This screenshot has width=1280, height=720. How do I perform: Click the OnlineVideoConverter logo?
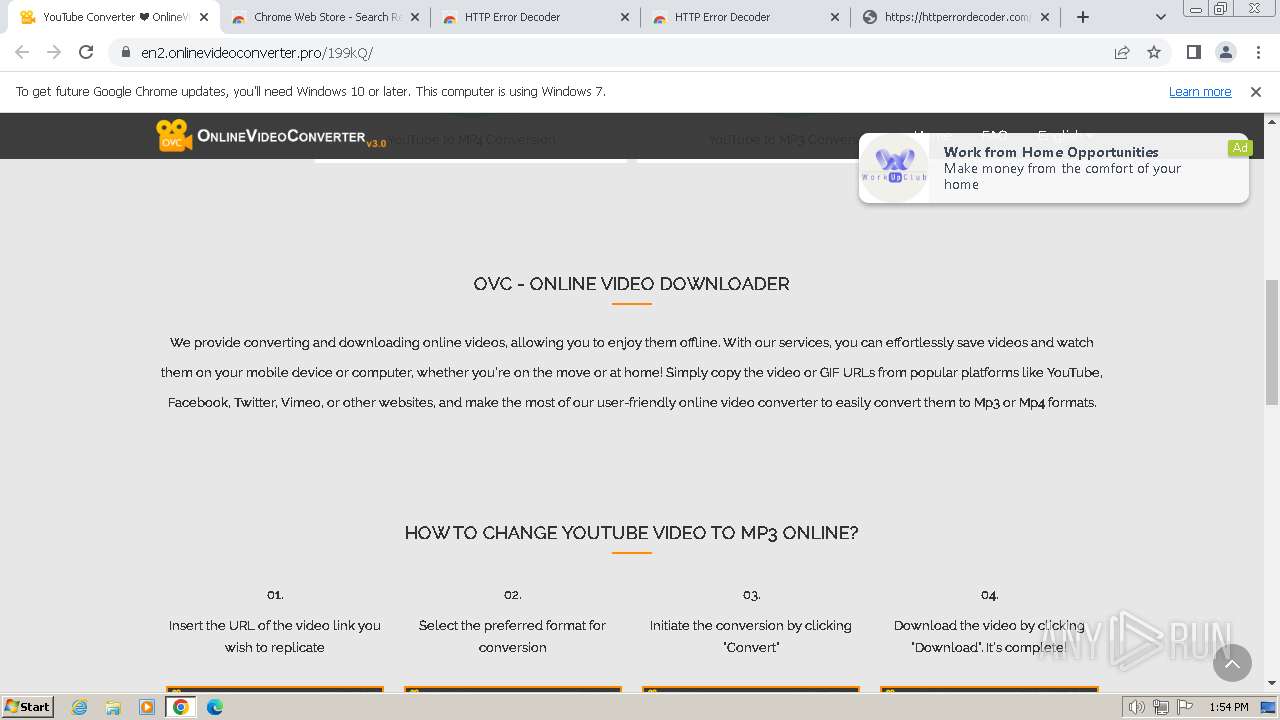point(271,136)
